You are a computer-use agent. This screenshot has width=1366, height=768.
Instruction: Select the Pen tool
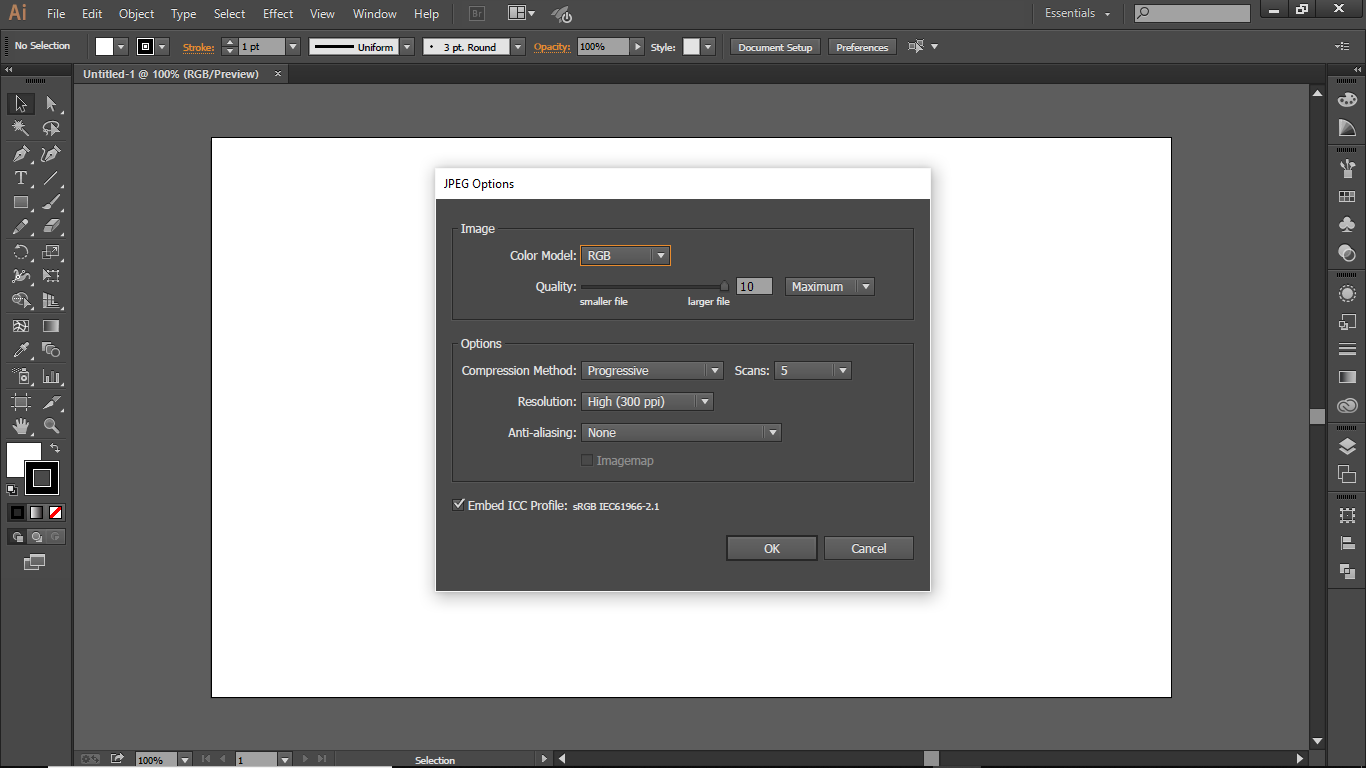[x=20, y=153]
